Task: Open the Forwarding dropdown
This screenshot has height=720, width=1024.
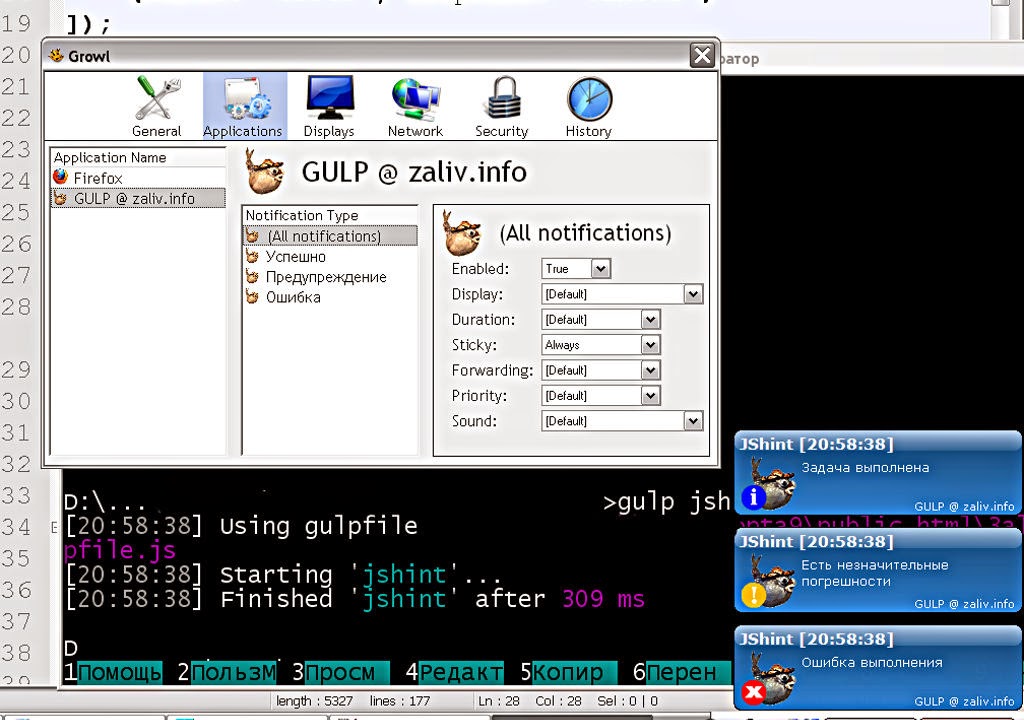Action: click(x=600, y=370)
